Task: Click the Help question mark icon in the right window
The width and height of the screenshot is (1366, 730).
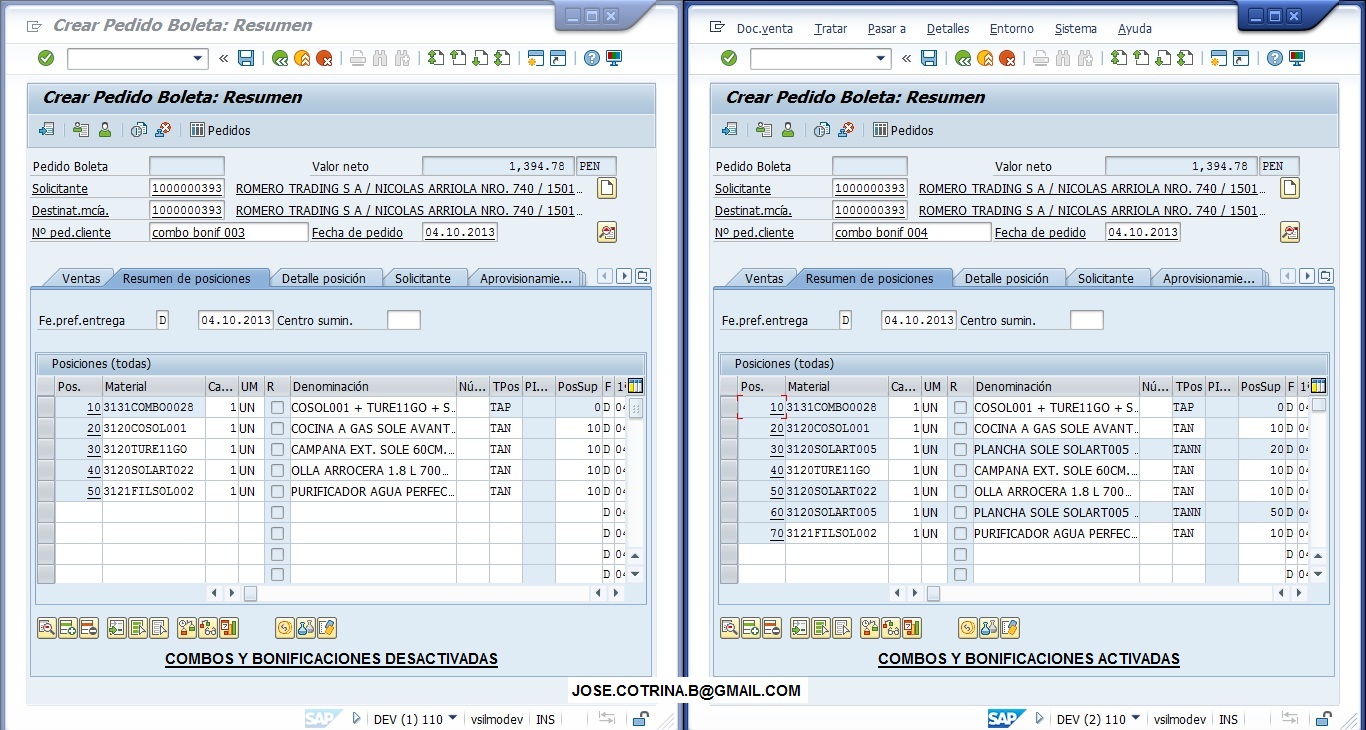Action: click(1274, 59)
